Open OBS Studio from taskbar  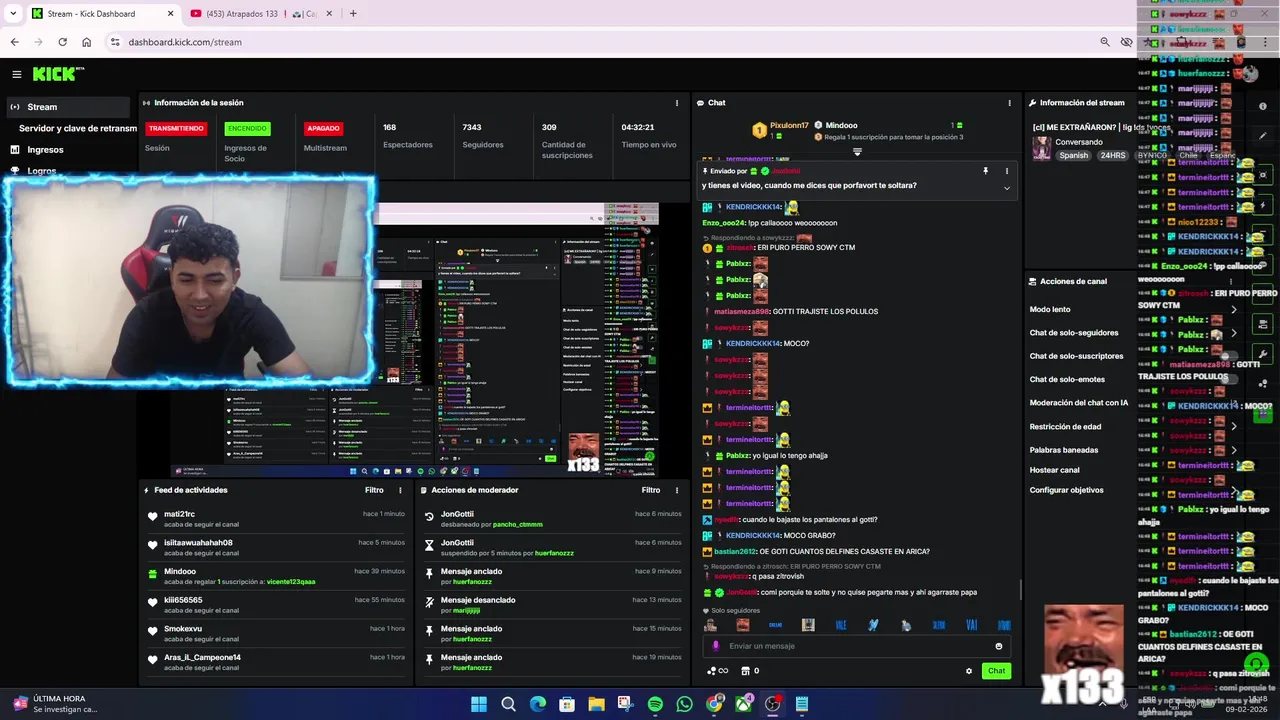pyautogui.click(x=772, y=704)
